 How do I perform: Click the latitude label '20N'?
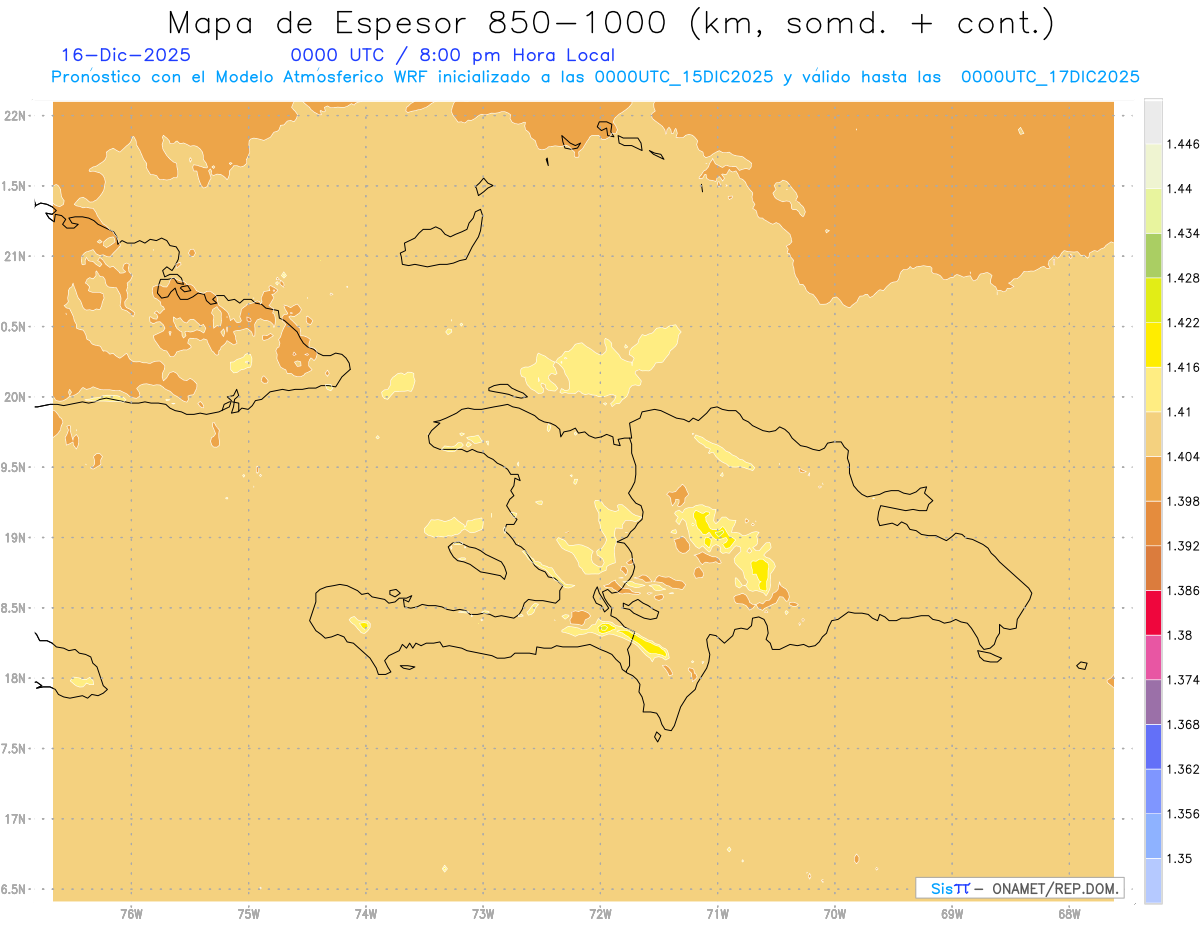click(x=16, y=397)
